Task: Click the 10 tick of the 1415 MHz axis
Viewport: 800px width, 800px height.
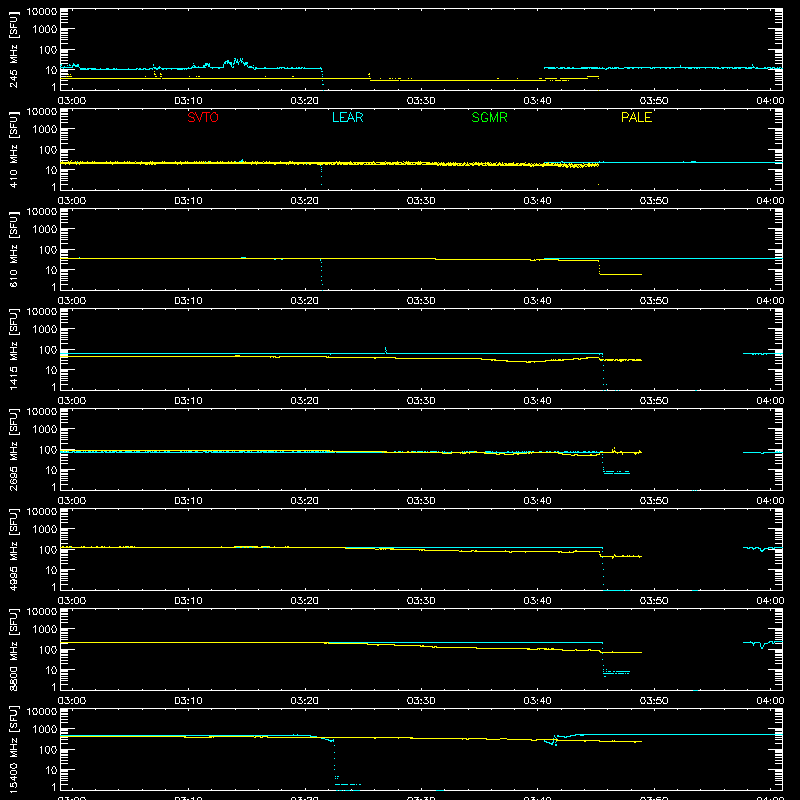Action: pos(52,370)
